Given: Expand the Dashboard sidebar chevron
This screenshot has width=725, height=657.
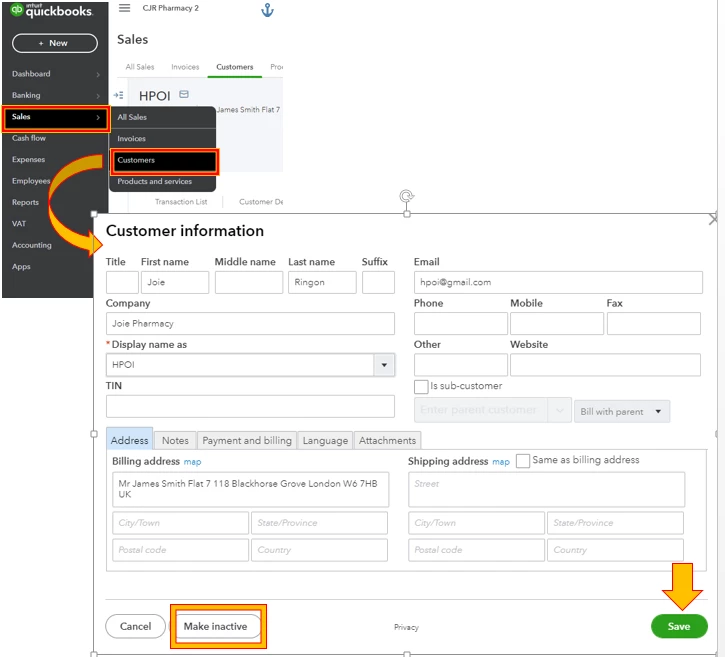Looking at the screenshot, I should (98, 74).
